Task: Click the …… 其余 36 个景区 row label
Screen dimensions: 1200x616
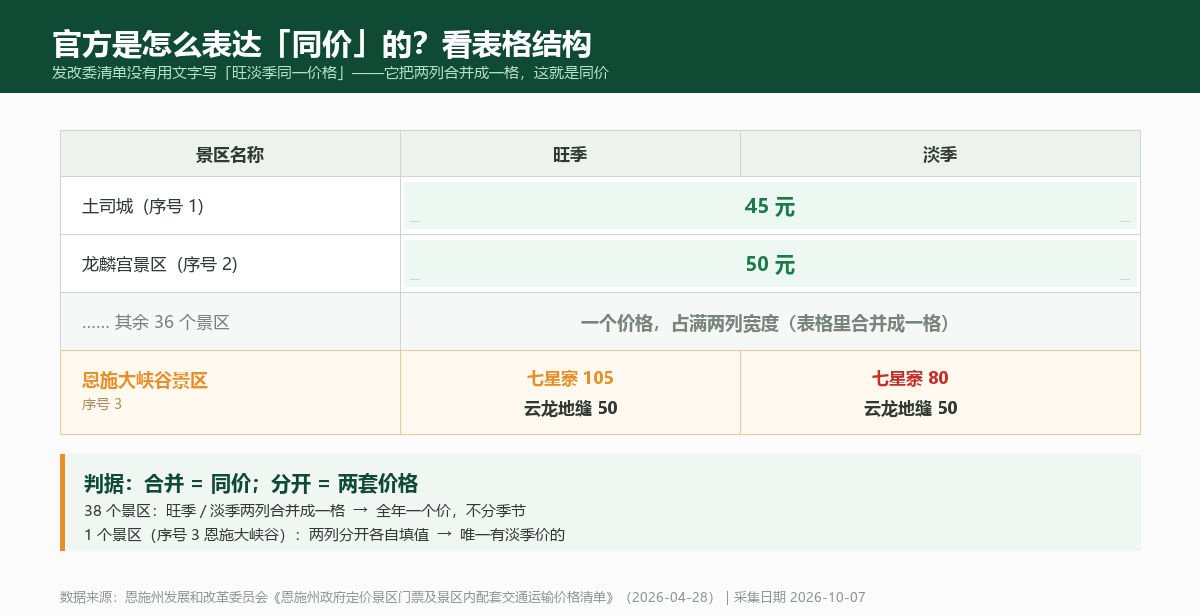Action: tap(156, 322)
